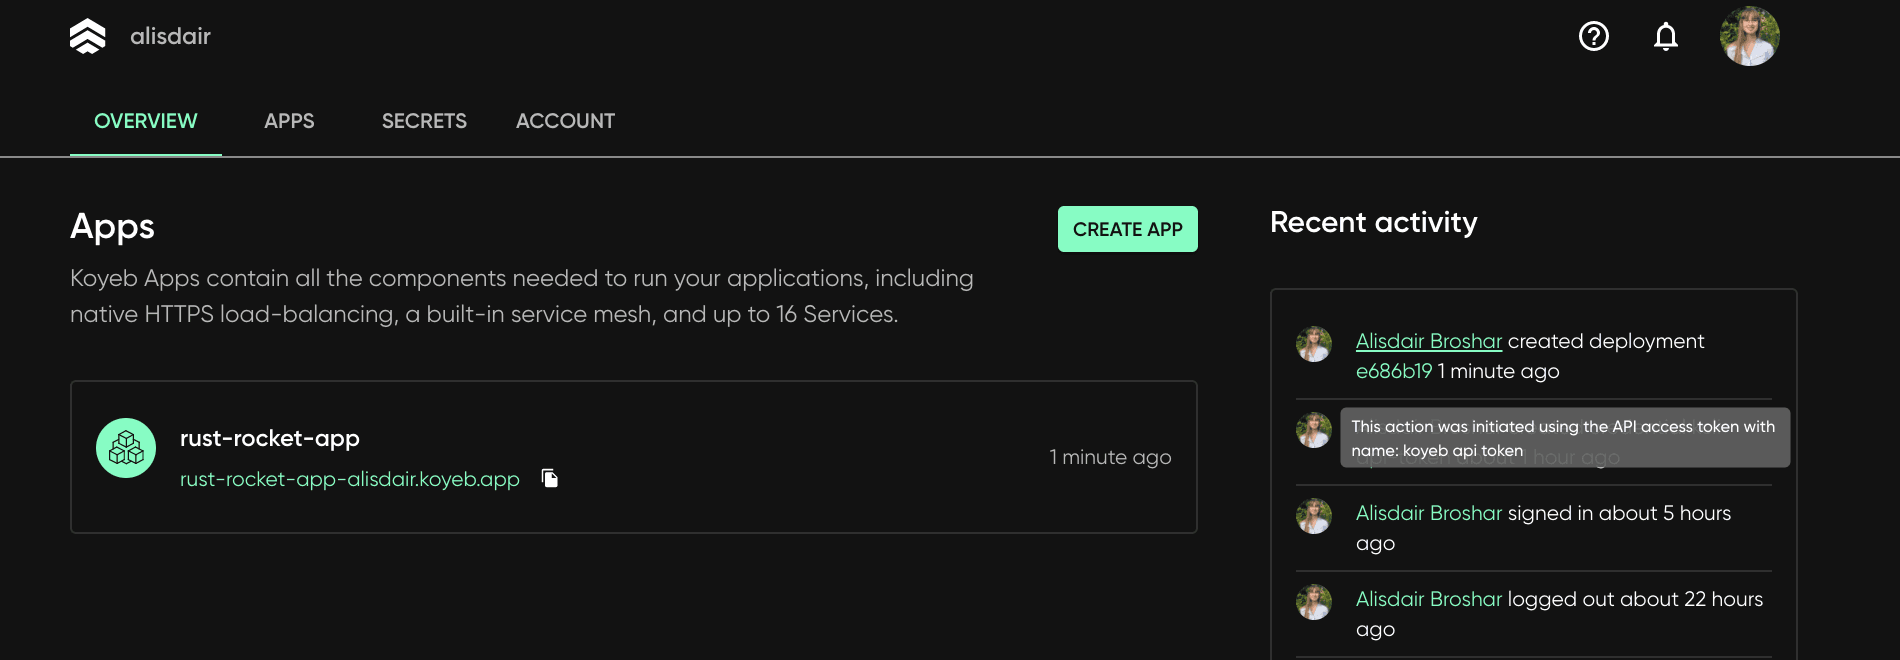
Task: Open the rust-rocket-app-alisdair.koyeb.app link
Action: click(x=350, y=479)
